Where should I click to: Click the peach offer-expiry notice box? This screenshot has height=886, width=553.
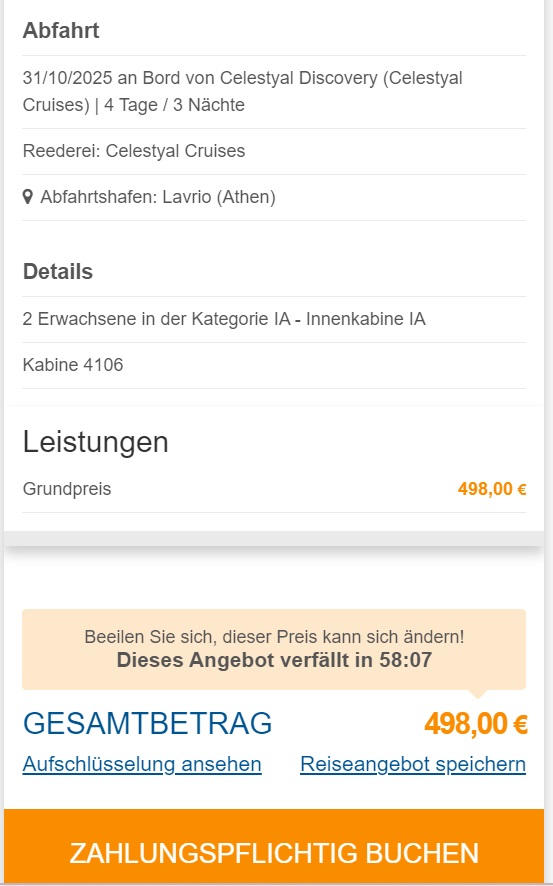pyautogui.click(x=274, y=649)
